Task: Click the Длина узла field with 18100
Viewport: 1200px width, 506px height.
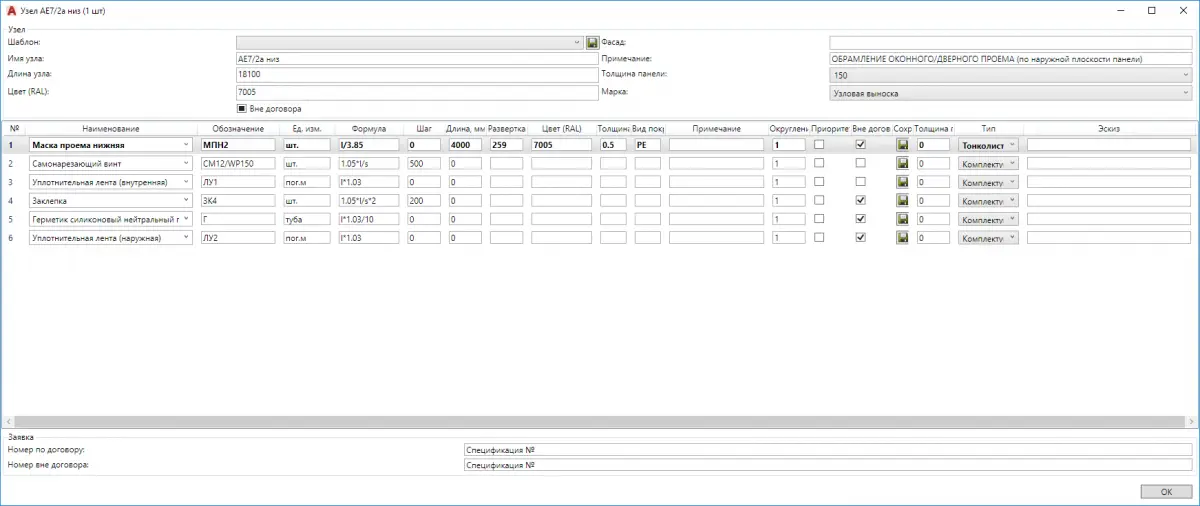Action: coord(415,75)
